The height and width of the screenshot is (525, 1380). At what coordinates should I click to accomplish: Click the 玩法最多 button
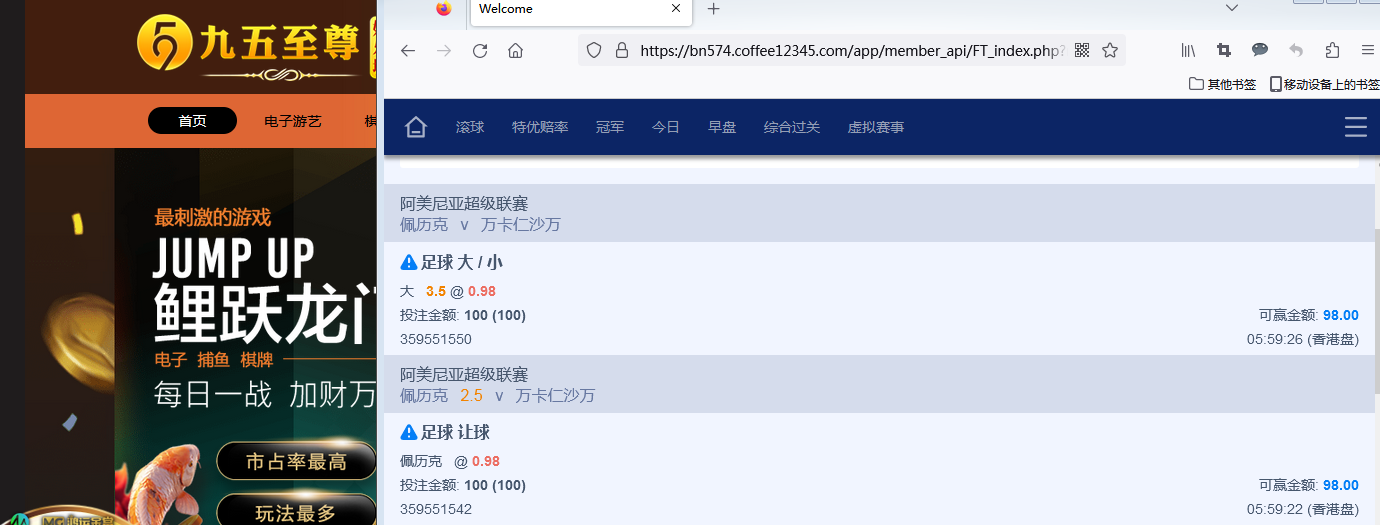click(x=296, y=513)
